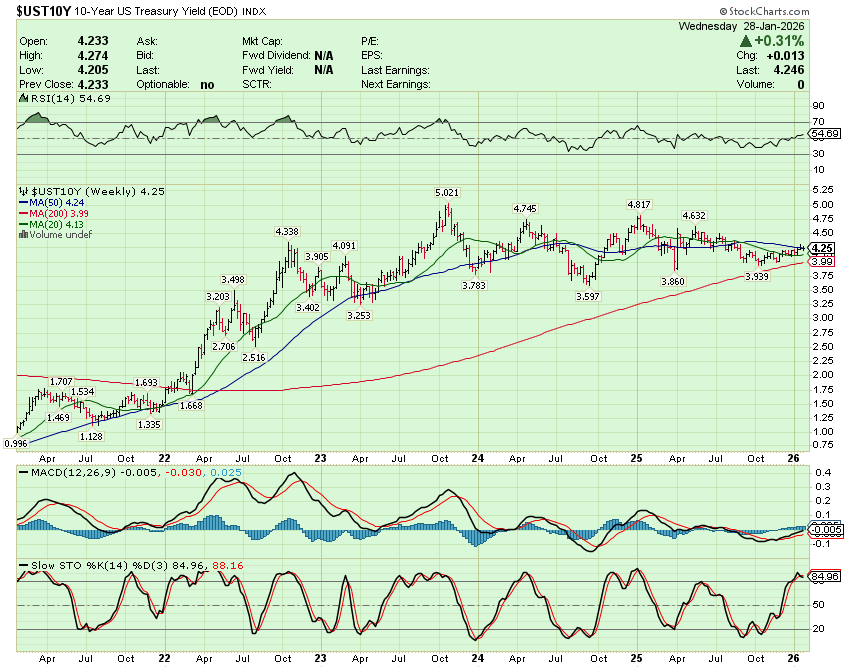Click the 5.021 peak yield label

coord(447,192)
